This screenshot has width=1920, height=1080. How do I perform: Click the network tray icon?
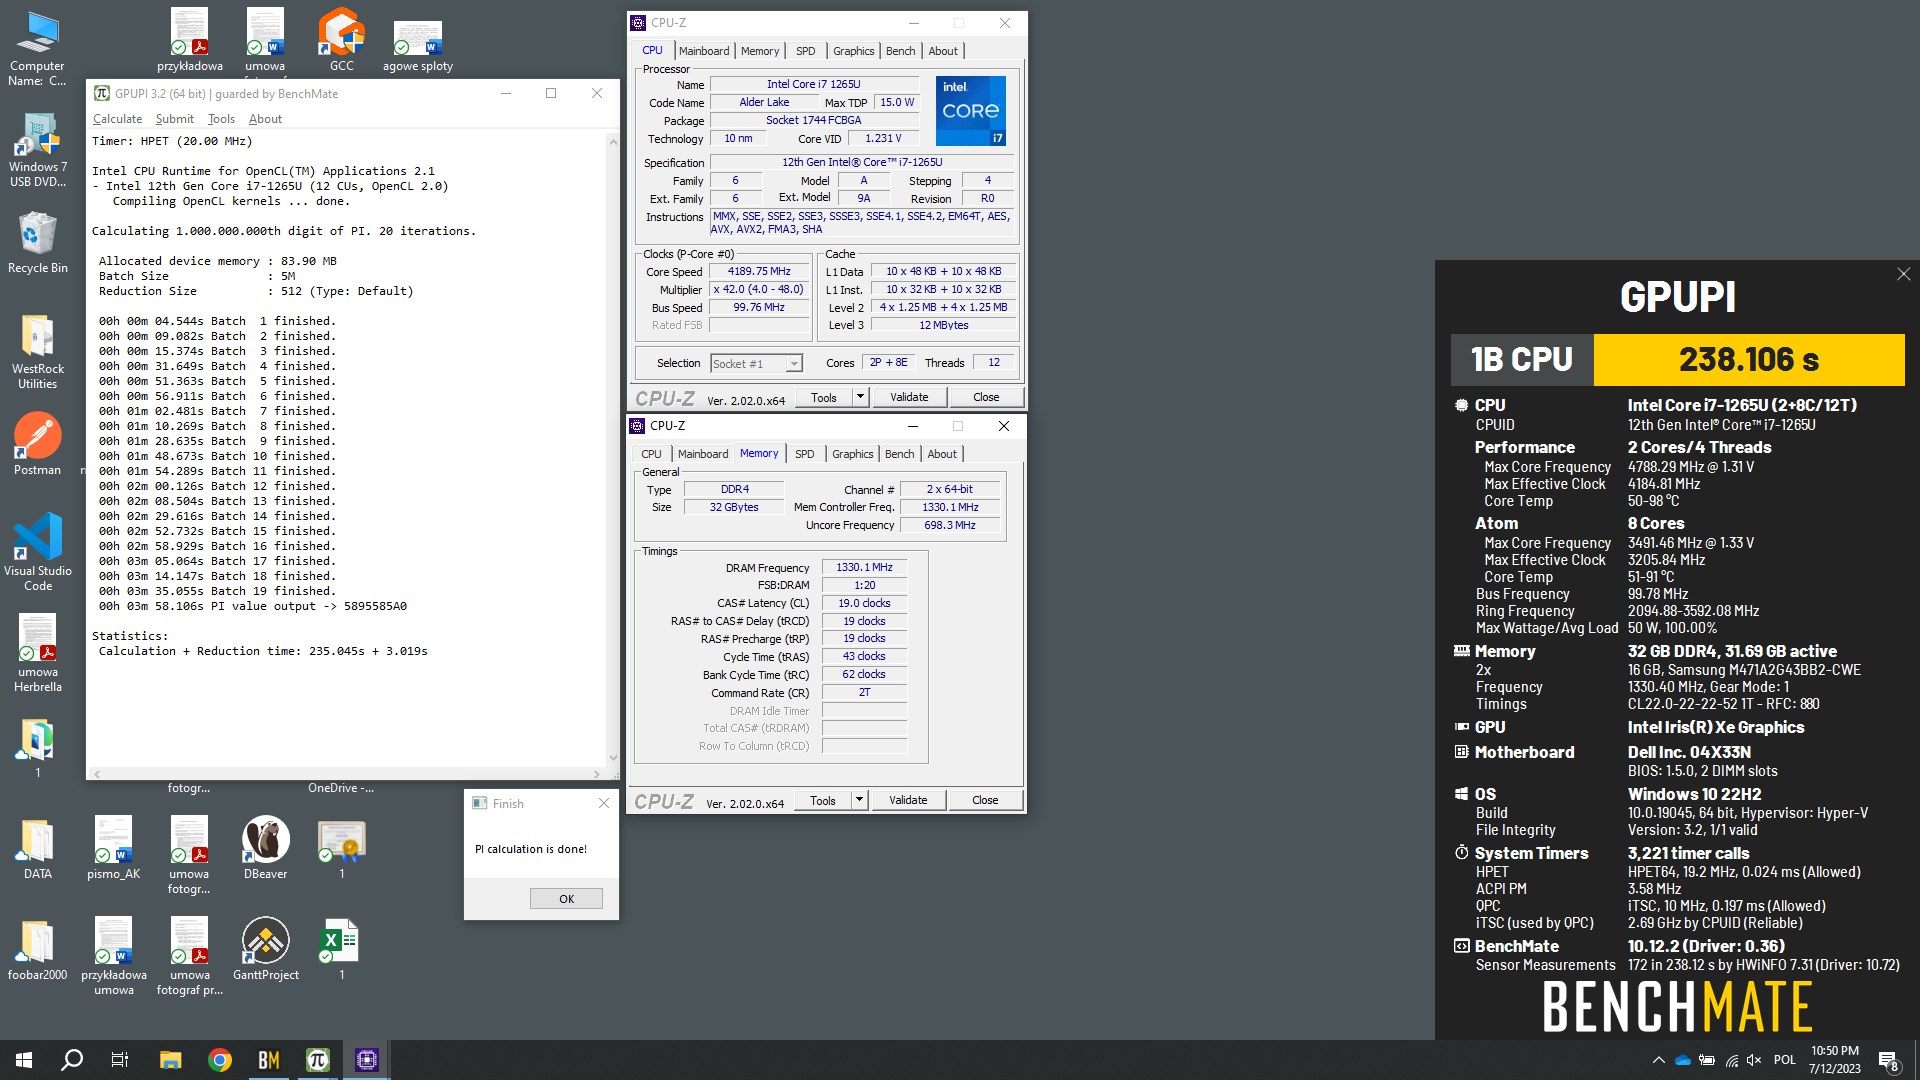[x=1731, y=1060]
